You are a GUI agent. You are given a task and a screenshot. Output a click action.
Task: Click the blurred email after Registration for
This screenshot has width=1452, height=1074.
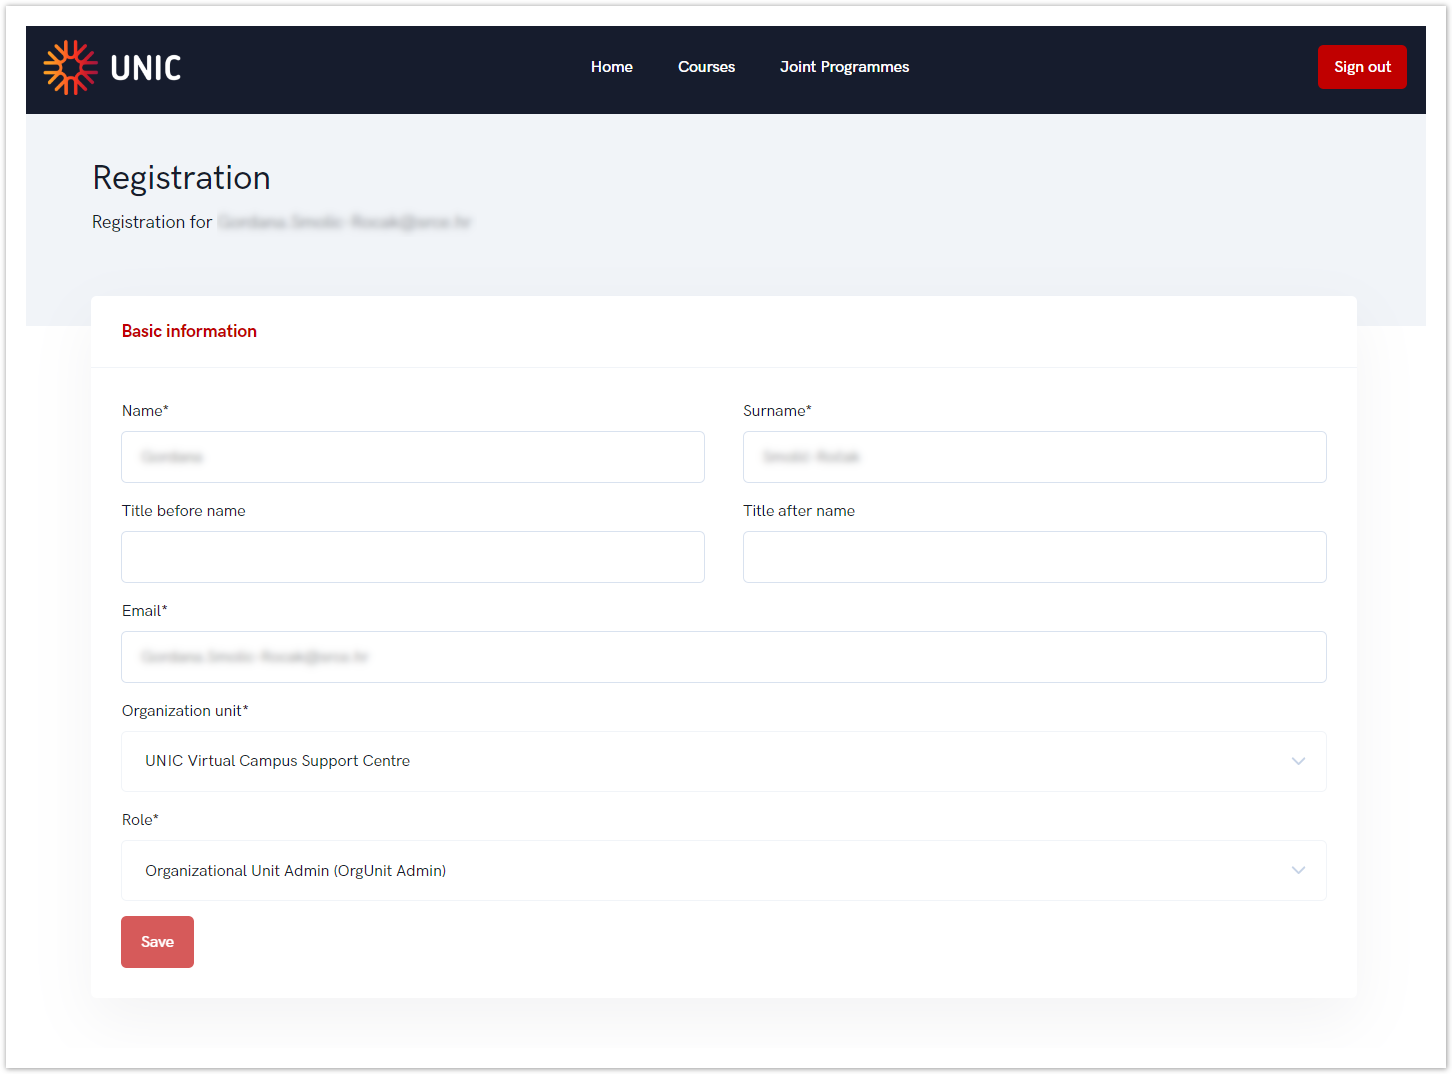click(x=344, y=222)
